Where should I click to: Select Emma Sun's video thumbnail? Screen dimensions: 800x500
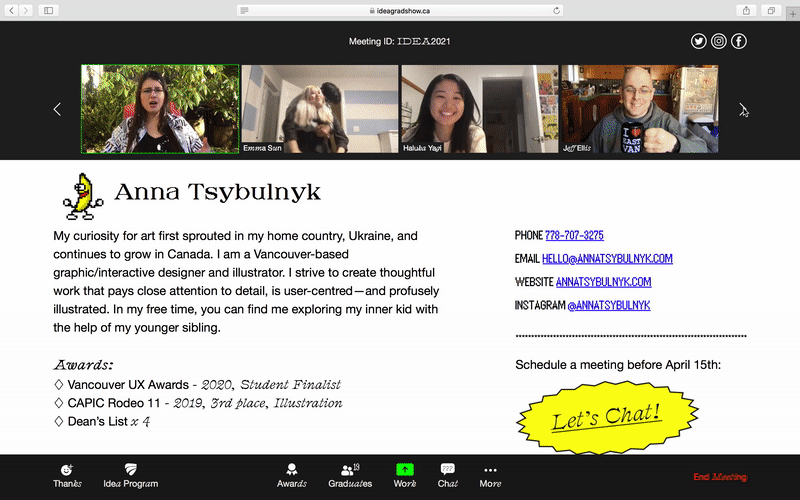click(320, 109)
